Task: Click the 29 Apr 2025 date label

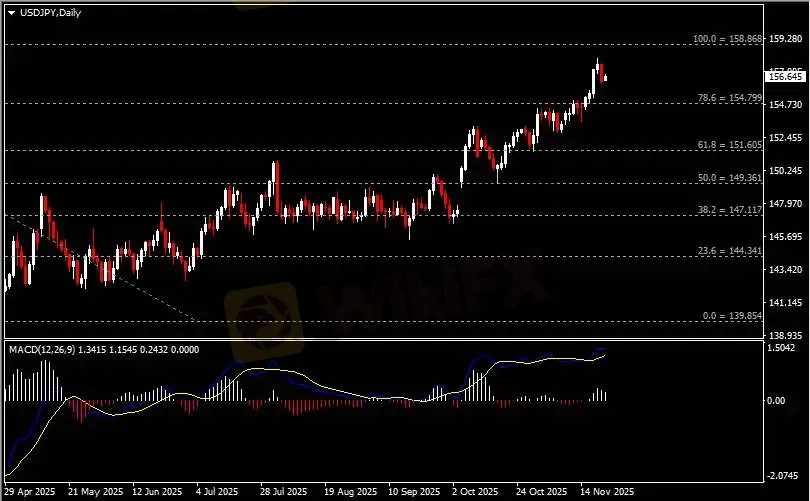Action: [x=30, y=493]
